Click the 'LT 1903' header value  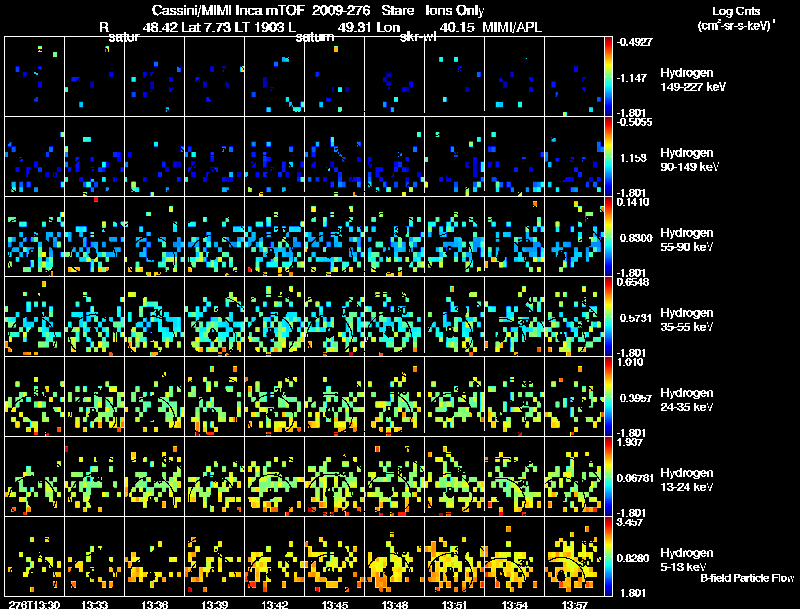(262, 27)
